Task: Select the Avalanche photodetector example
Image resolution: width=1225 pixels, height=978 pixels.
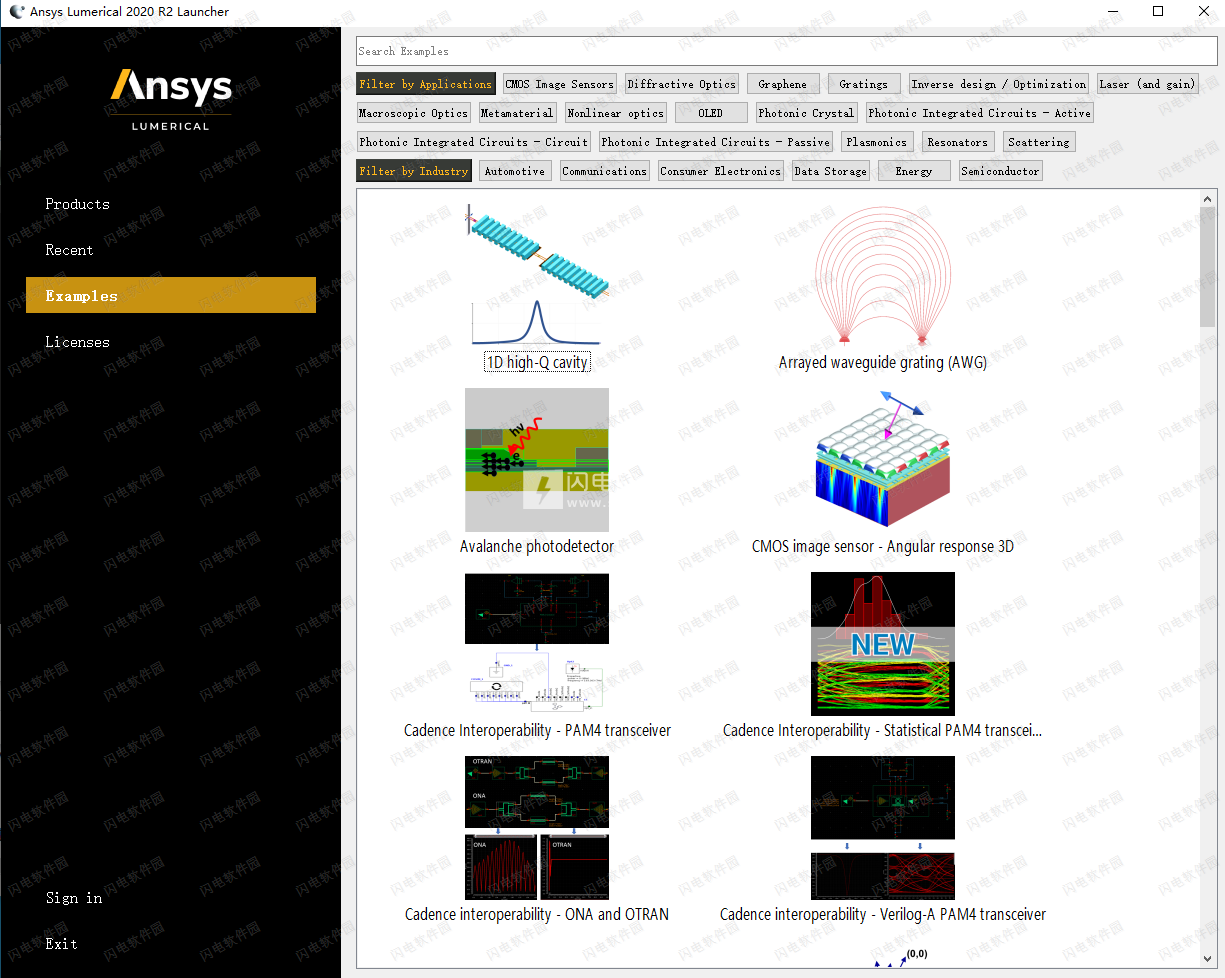Action: [537, 472]
